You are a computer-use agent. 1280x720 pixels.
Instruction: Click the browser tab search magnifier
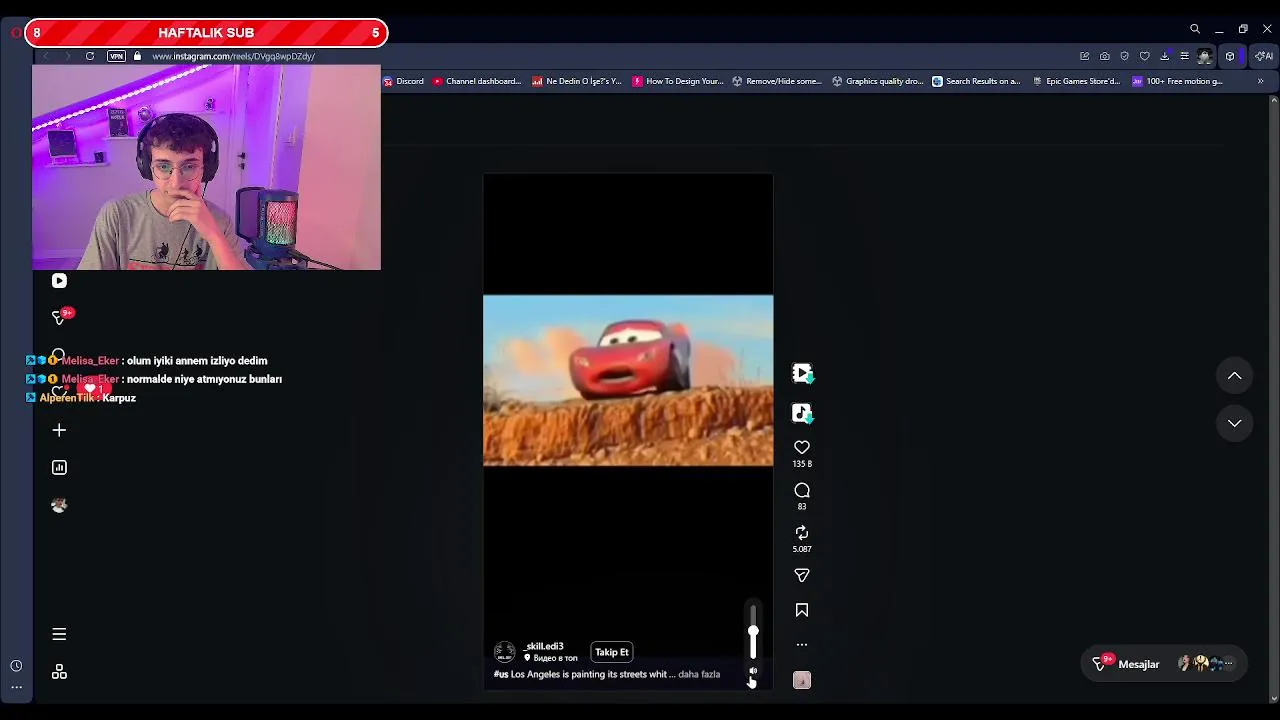click(x=1195, y=29)
